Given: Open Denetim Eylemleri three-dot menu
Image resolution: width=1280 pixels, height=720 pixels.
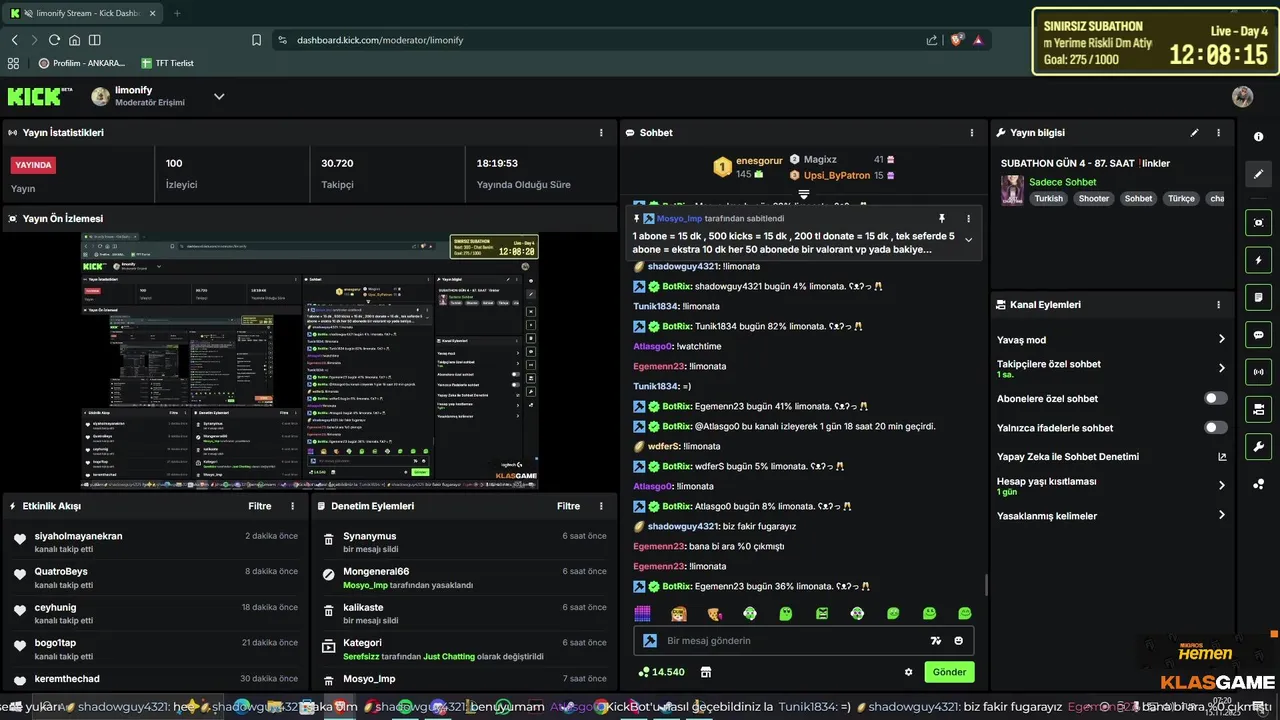Looking at the screenshot, I should tap(601, 506).
